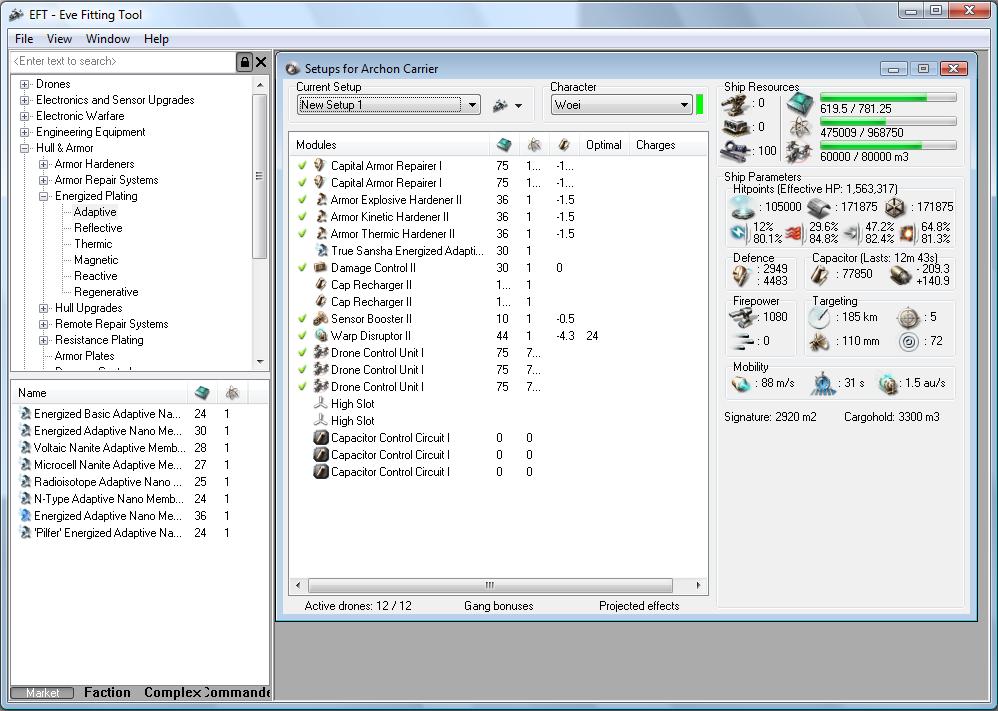Viewport: 998px width, 711px height.
Task: Click the targeting range icon beside 185 km
Action: [x=819, y=316]
